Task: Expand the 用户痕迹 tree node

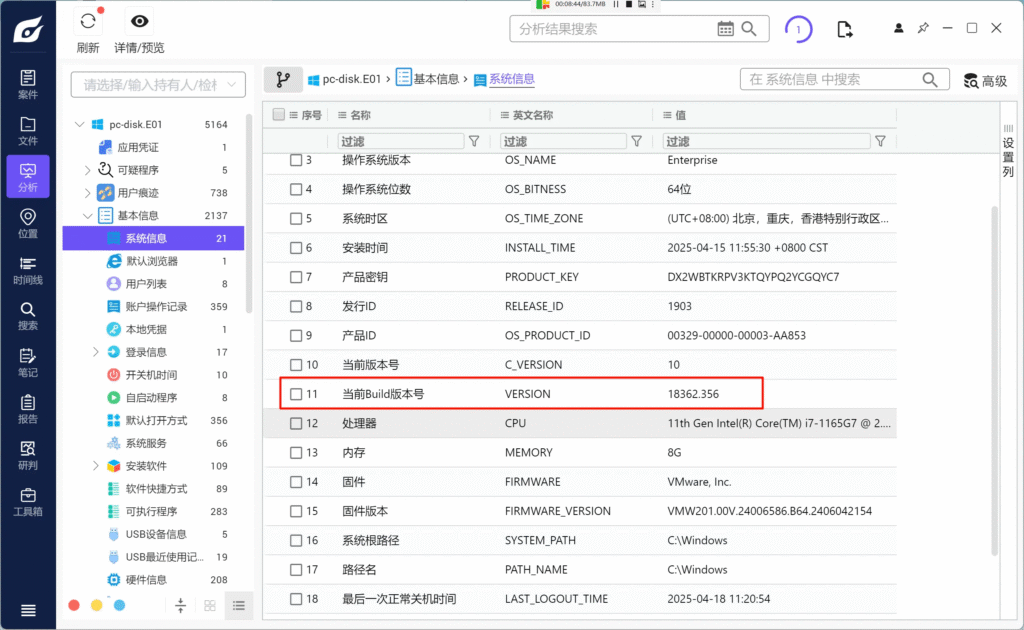Action: tap(88, 193)
